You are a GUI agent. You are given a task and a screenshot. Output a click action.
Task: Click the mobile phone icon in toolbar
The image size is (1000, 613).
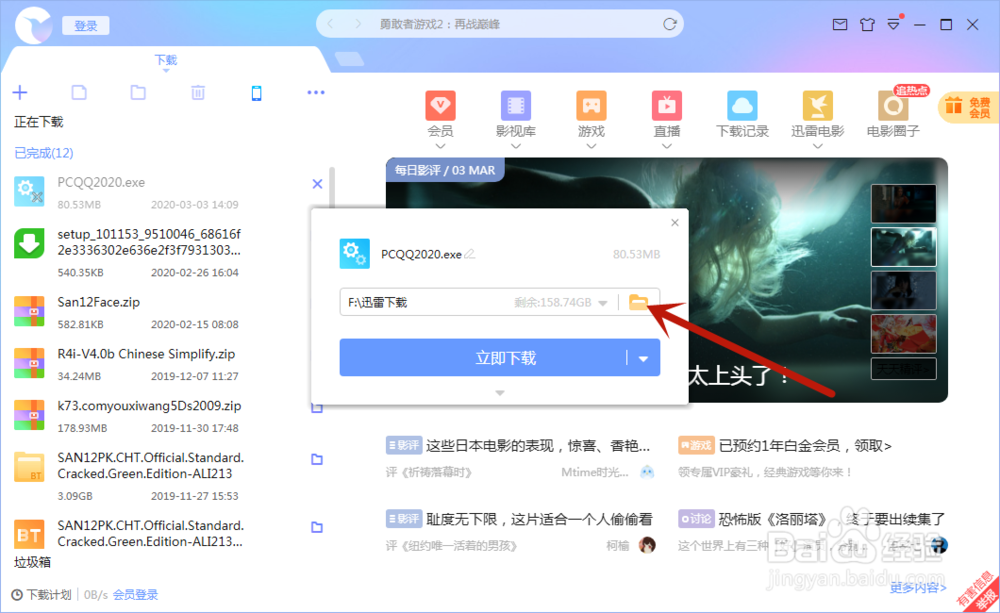point(256,93)
